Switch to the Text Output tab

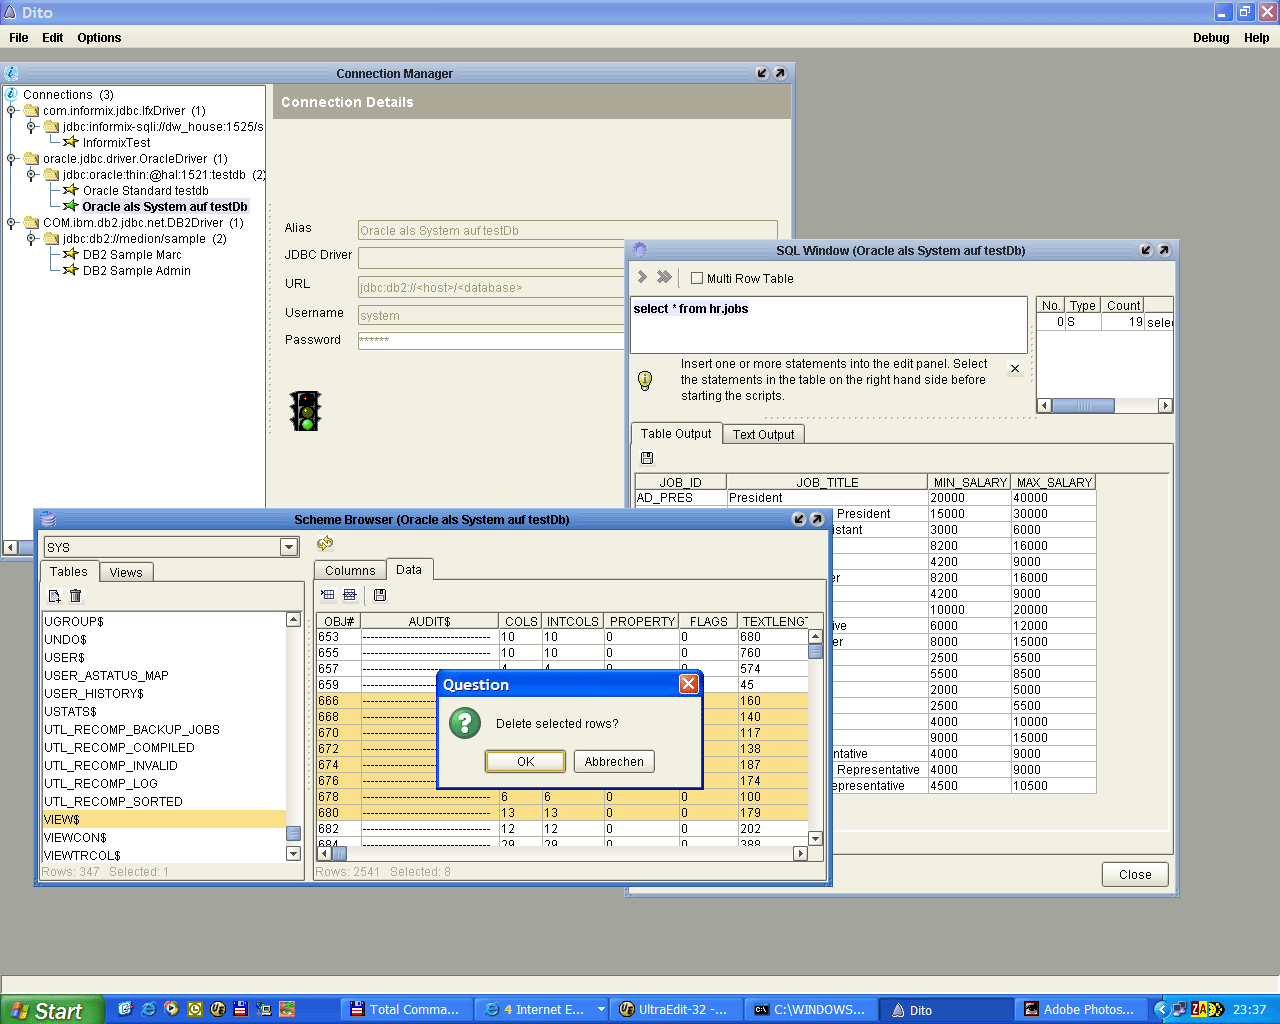(x=763, y=435)
